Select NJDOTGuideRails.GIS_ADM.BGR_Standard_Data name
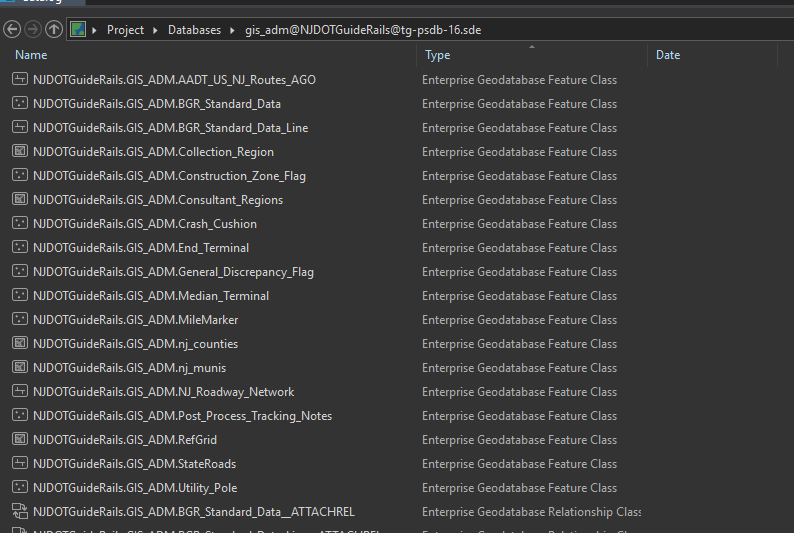This screenshot has width=794, height=533. point(156,104)
